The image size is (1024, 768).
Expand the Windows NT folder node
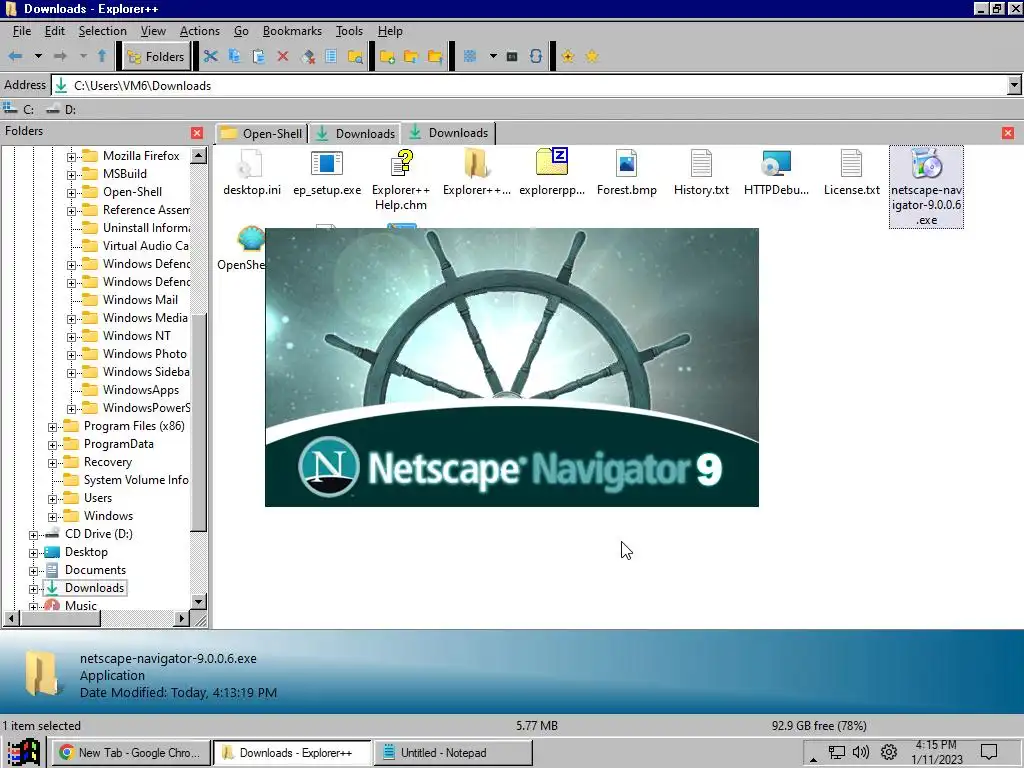click(x=71, y=336)
